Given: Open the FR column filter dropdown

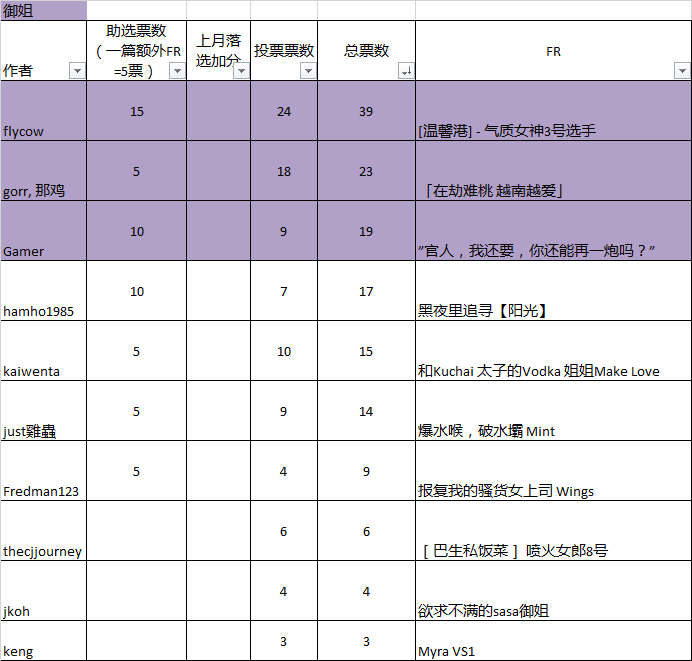Looking at the screenshot, I should click(681, 71).
